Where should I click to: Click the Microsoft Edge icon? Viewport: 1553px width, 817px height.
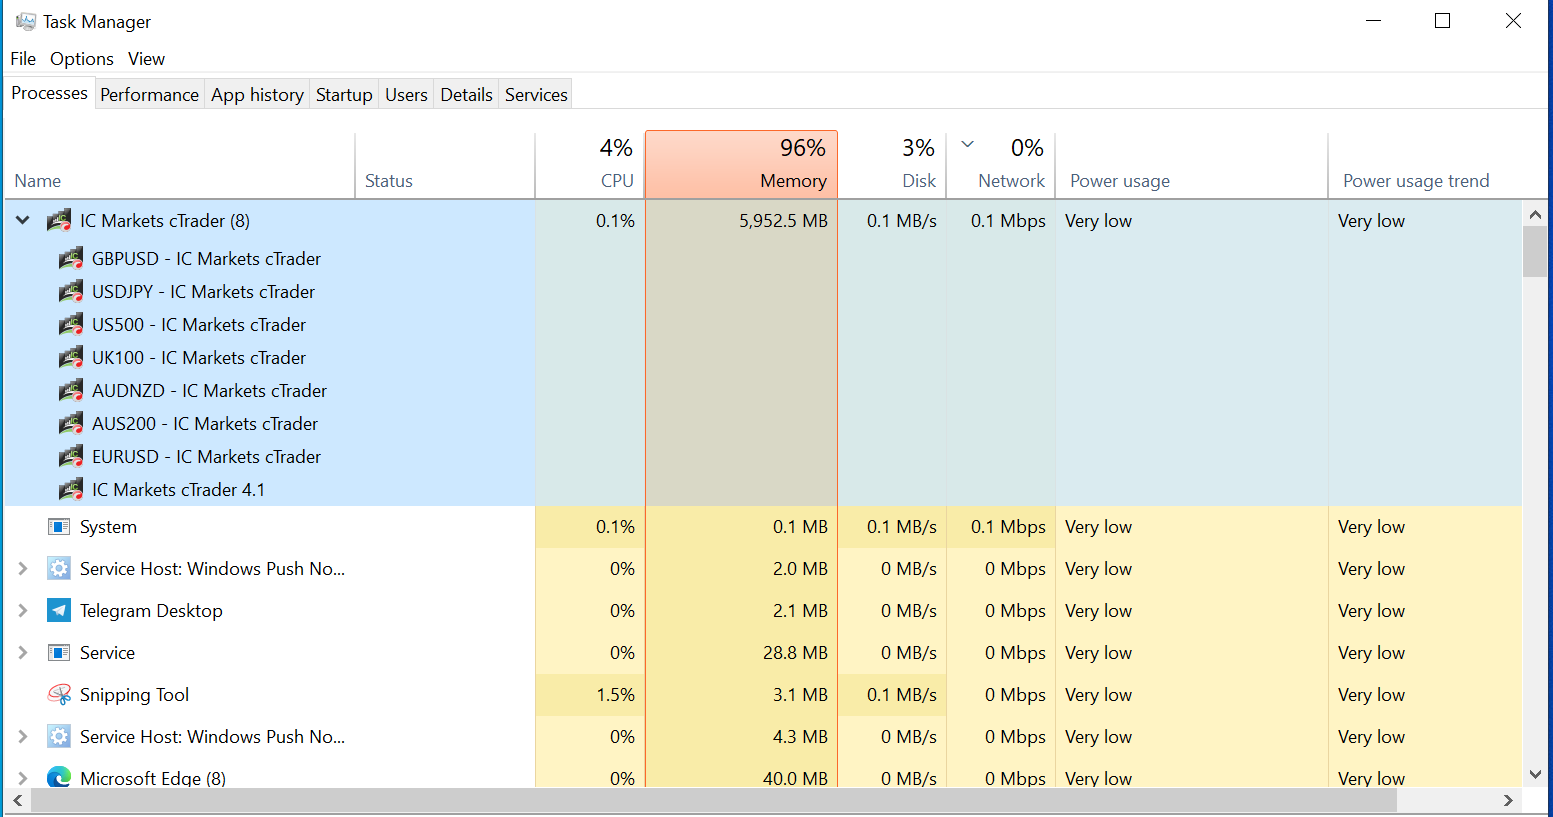pyautogui.click(x=59, y=777)
